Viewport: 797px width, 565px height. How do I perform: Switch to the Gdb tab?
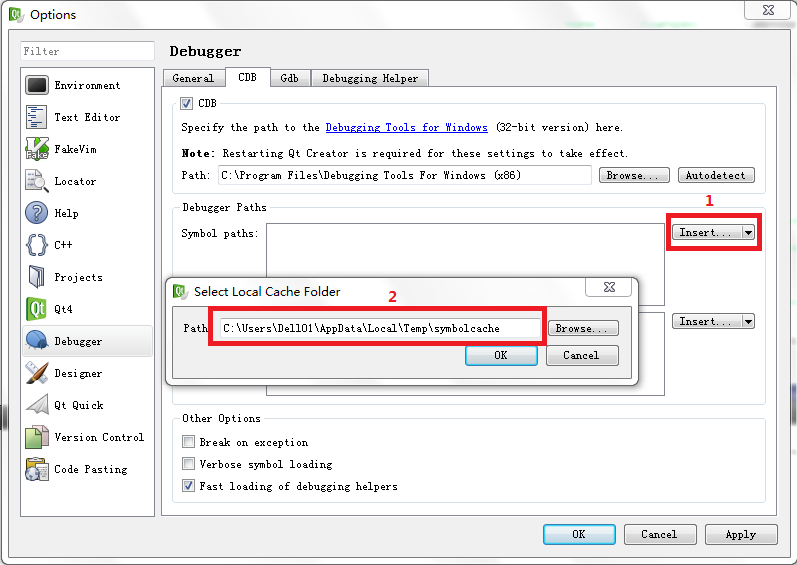289,78
